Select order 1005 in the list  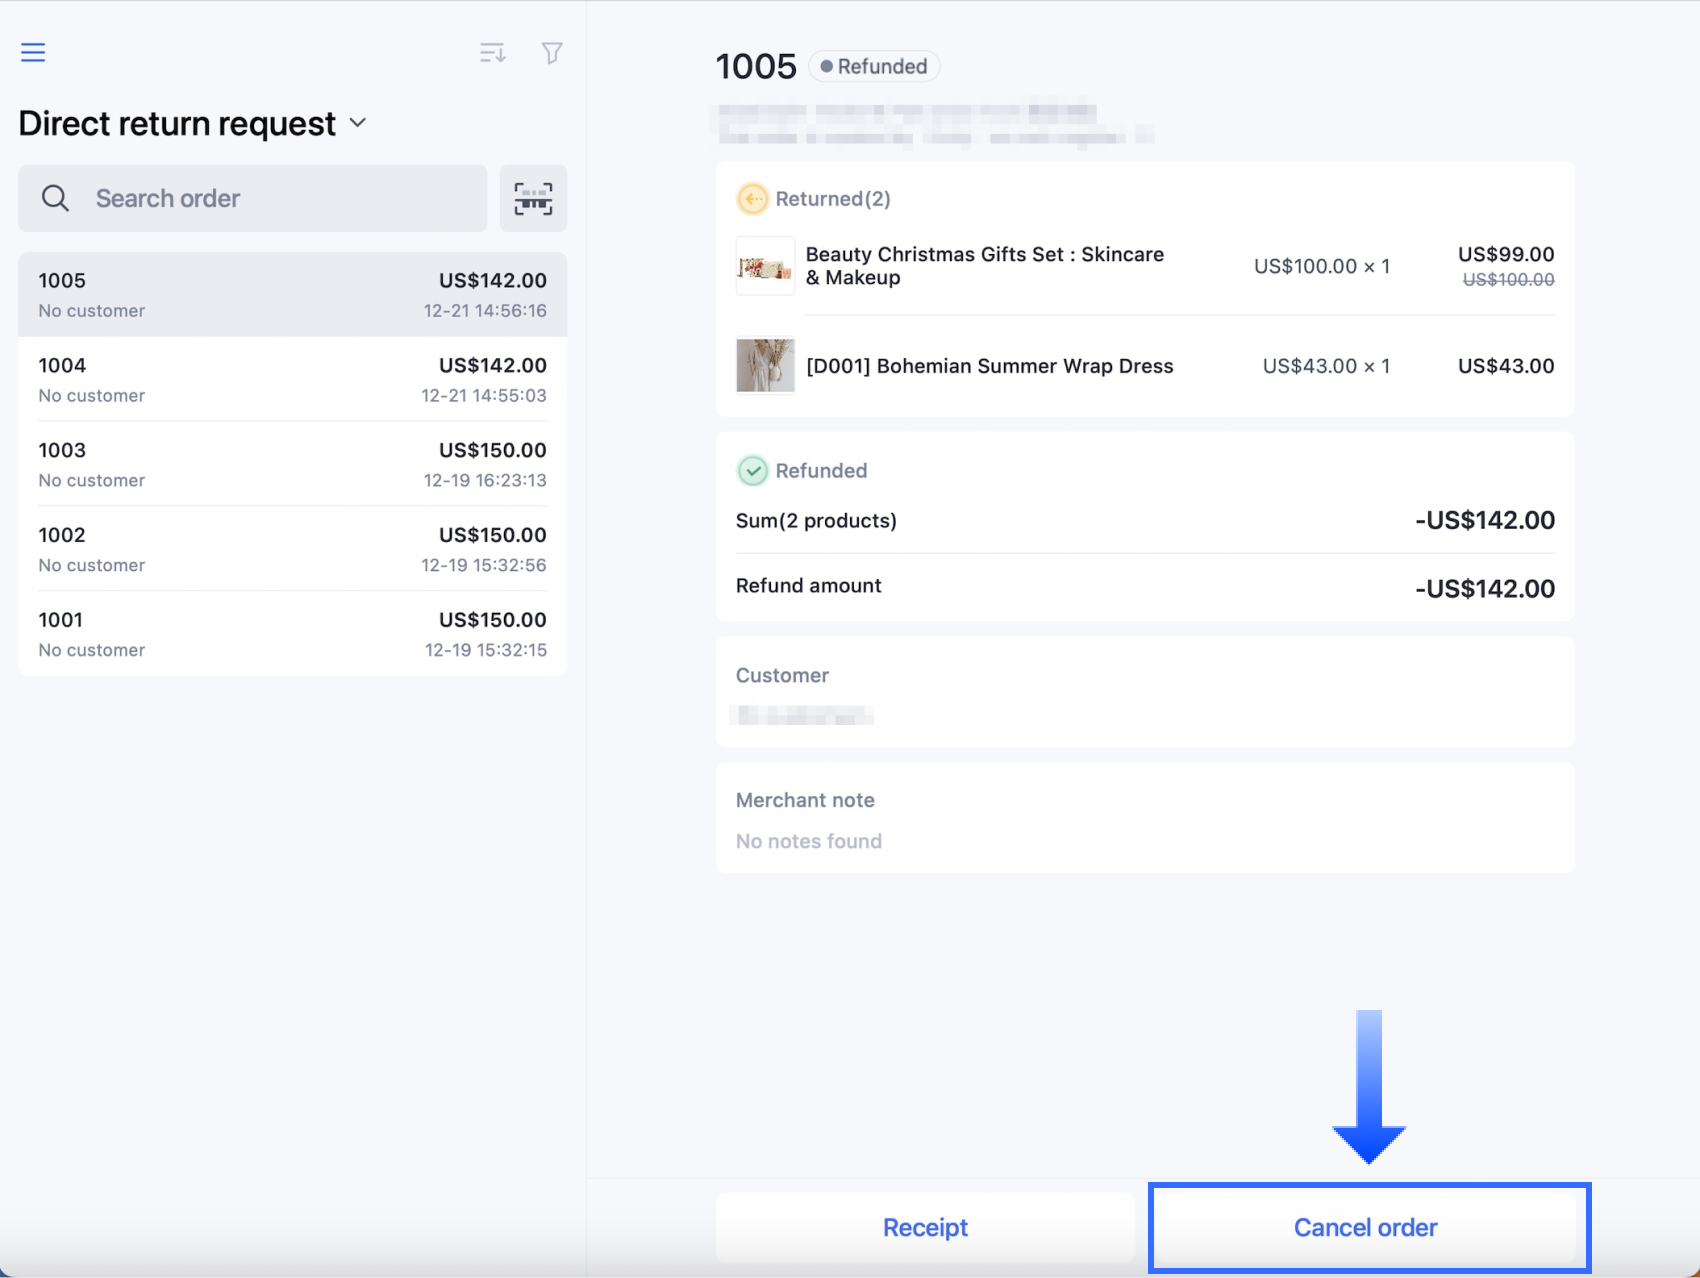[292, 295]
